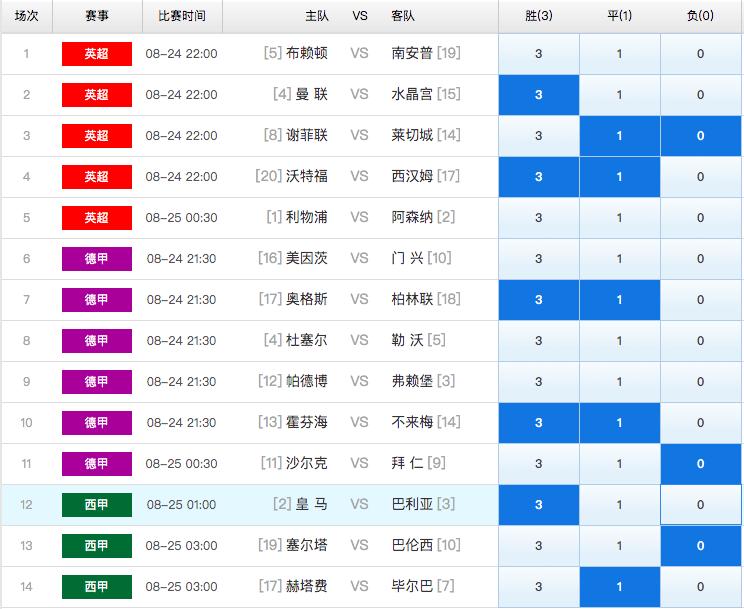Select draw (1) for 塞尔塔 vs 巴伦西
The width and height of the screenshot is (744, 609).
click(620, 546)
